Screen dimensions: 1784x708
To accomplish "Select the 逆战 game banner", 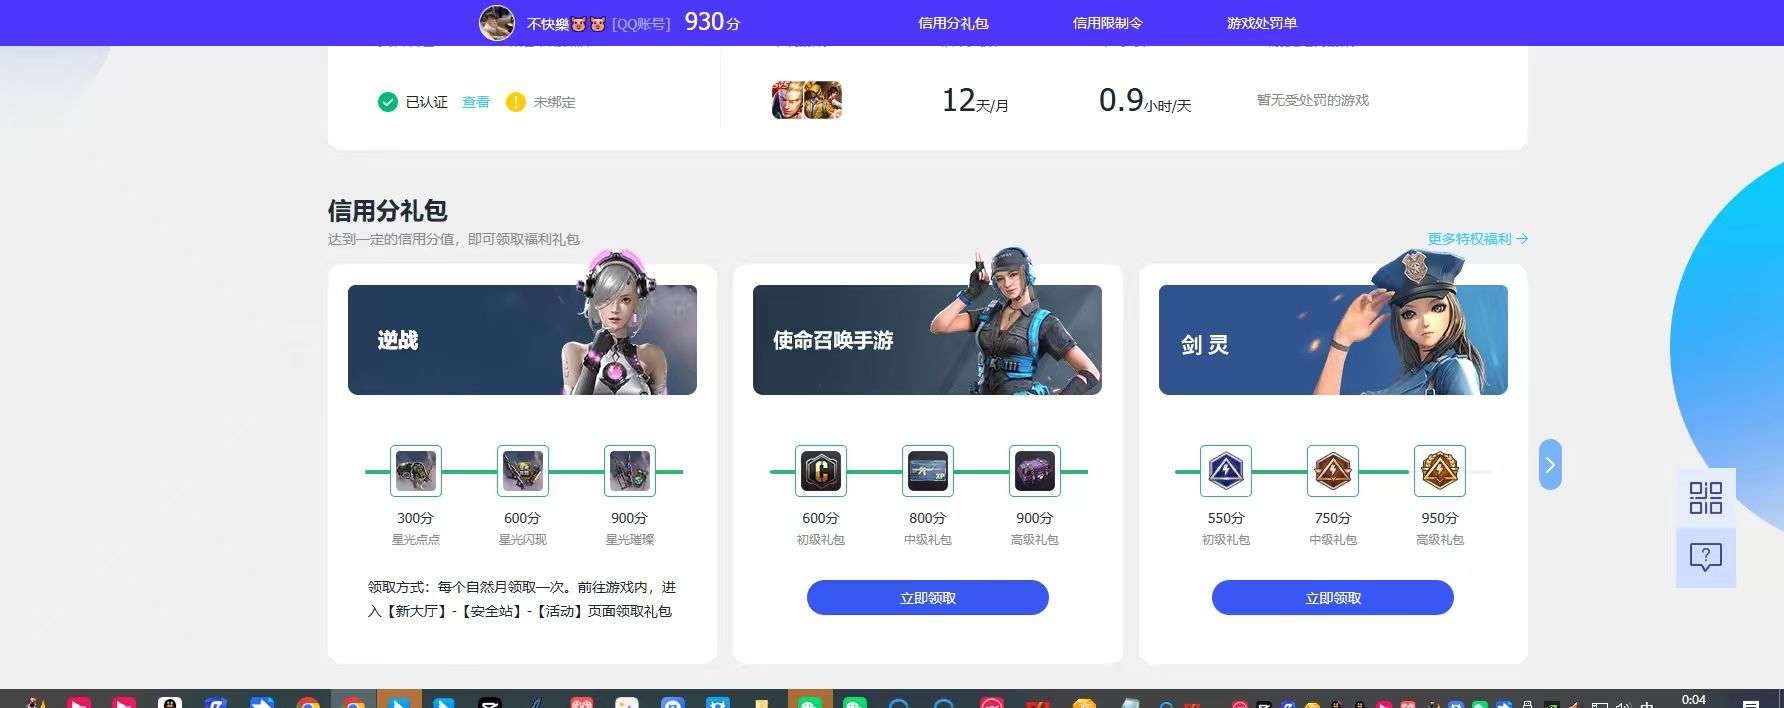I will 522,340.
